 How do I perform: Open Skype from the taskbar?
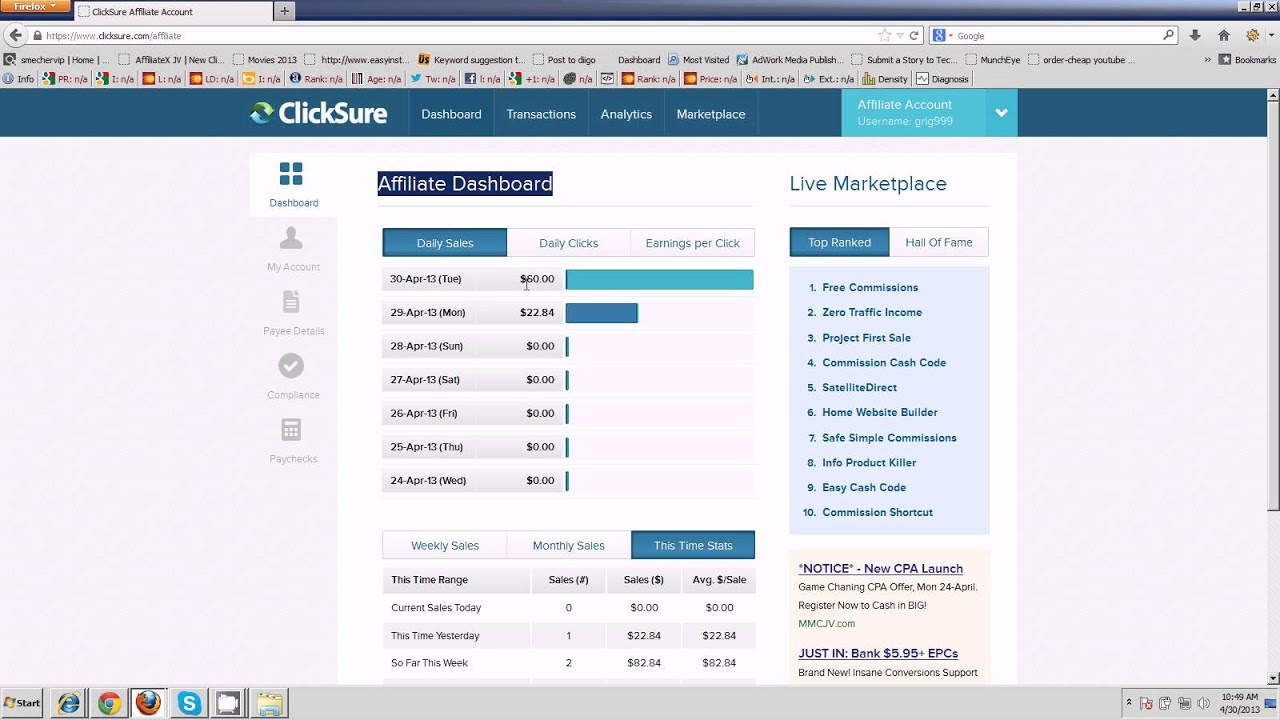(189, 703)
